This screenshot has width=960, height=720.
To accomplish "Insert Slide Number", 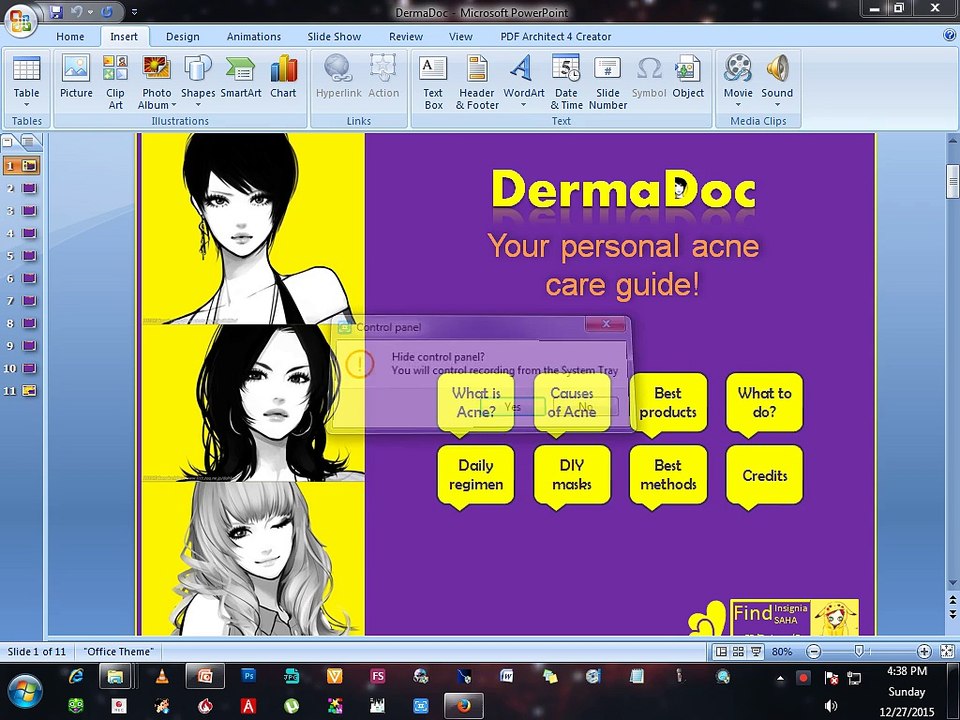I will coord(607,82).
